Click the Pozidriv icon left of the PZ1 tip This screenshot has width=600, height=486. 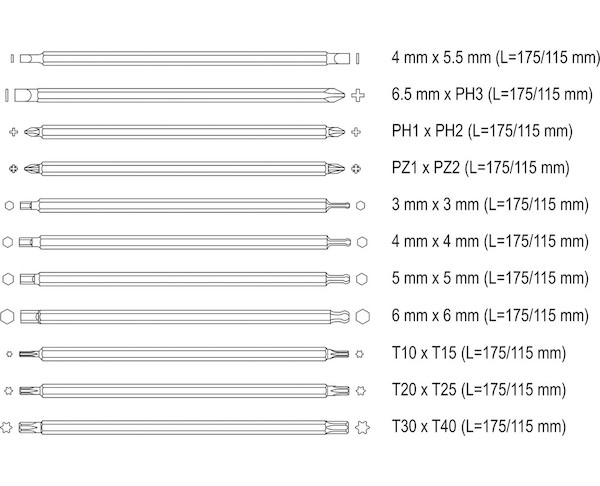pos(13,168)
